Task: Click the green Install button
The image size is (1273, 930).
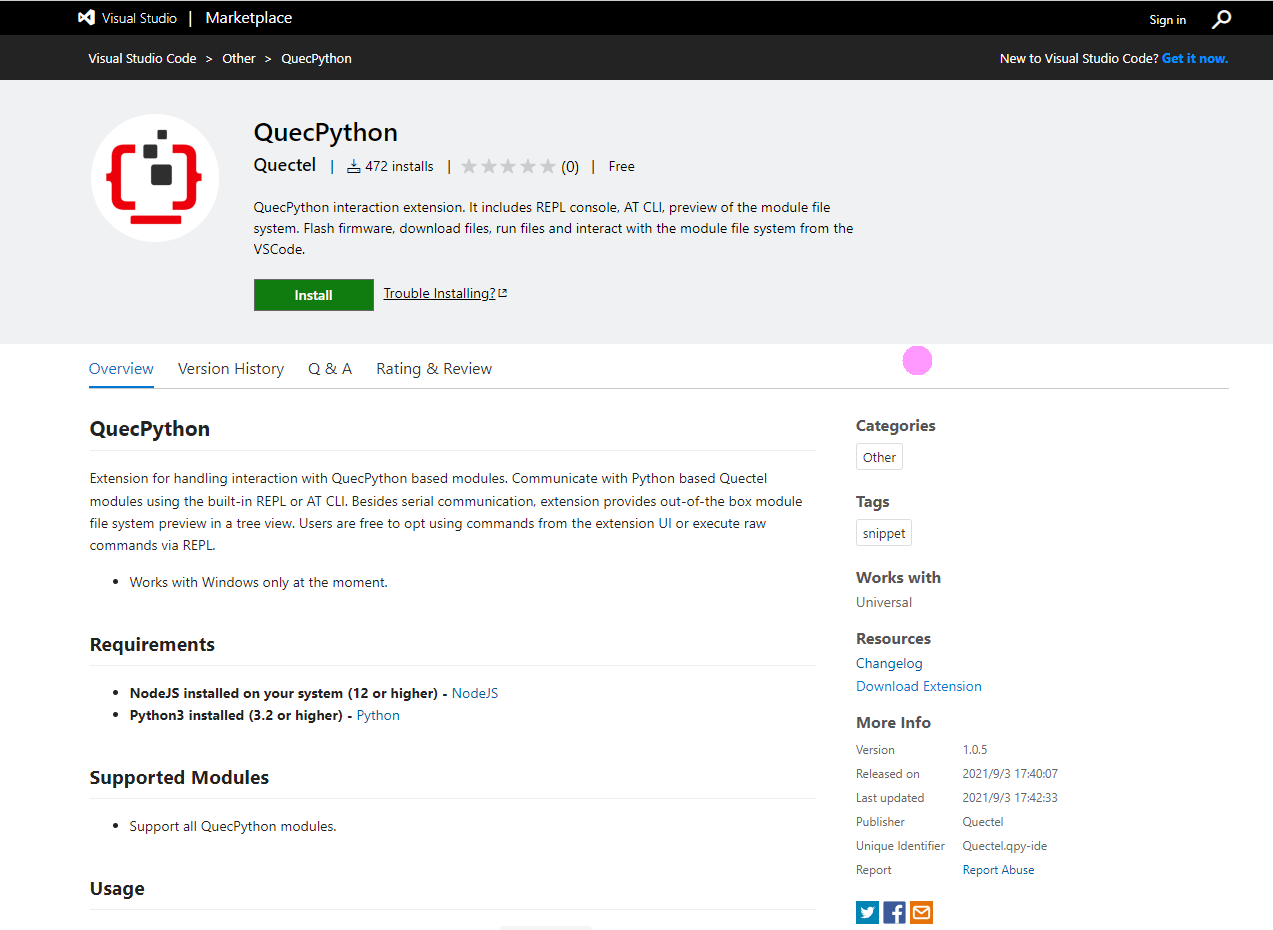Action: (314, 295)
